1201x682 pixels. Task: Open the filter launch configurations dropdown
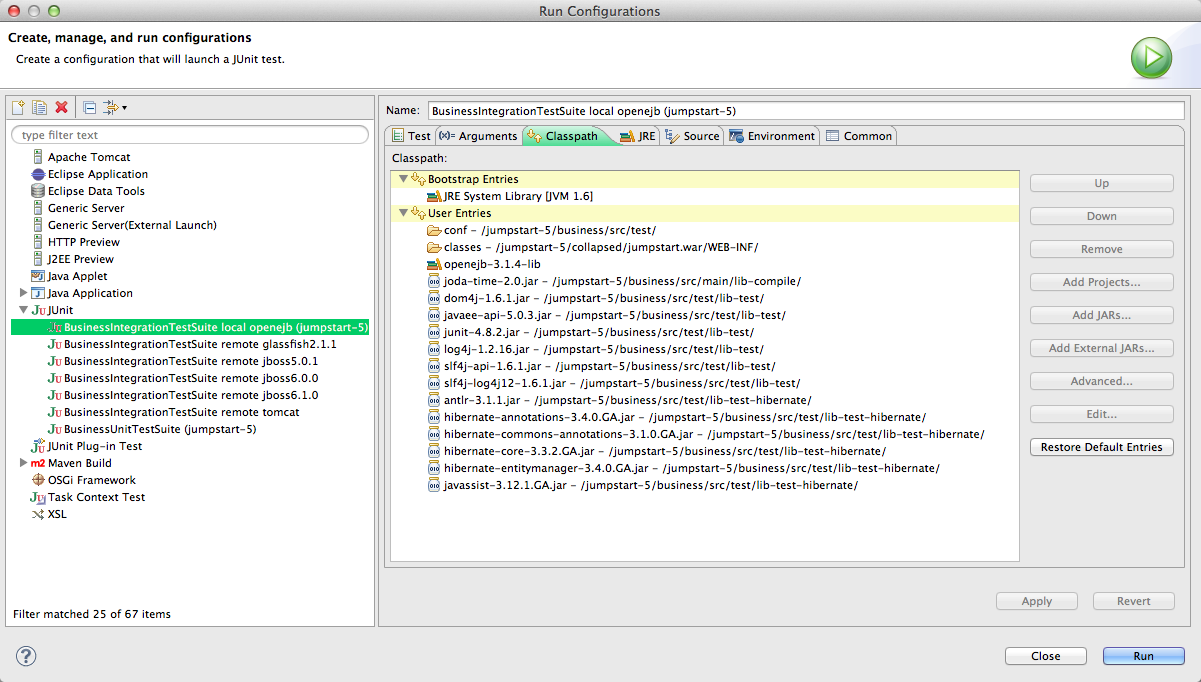coord(115,107)
